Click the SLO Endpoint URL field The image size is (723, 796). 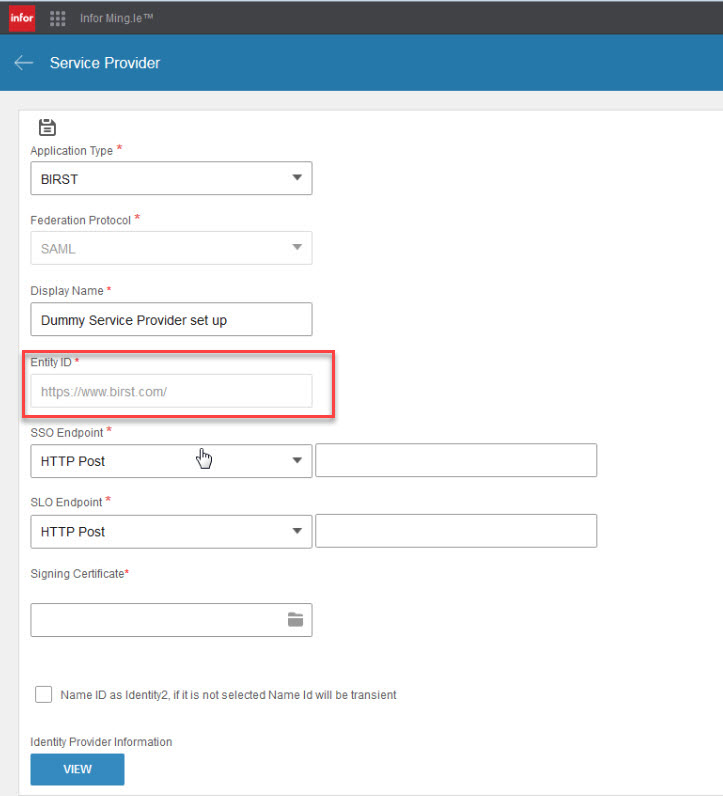pyautogui.click(x=456, y=531)
